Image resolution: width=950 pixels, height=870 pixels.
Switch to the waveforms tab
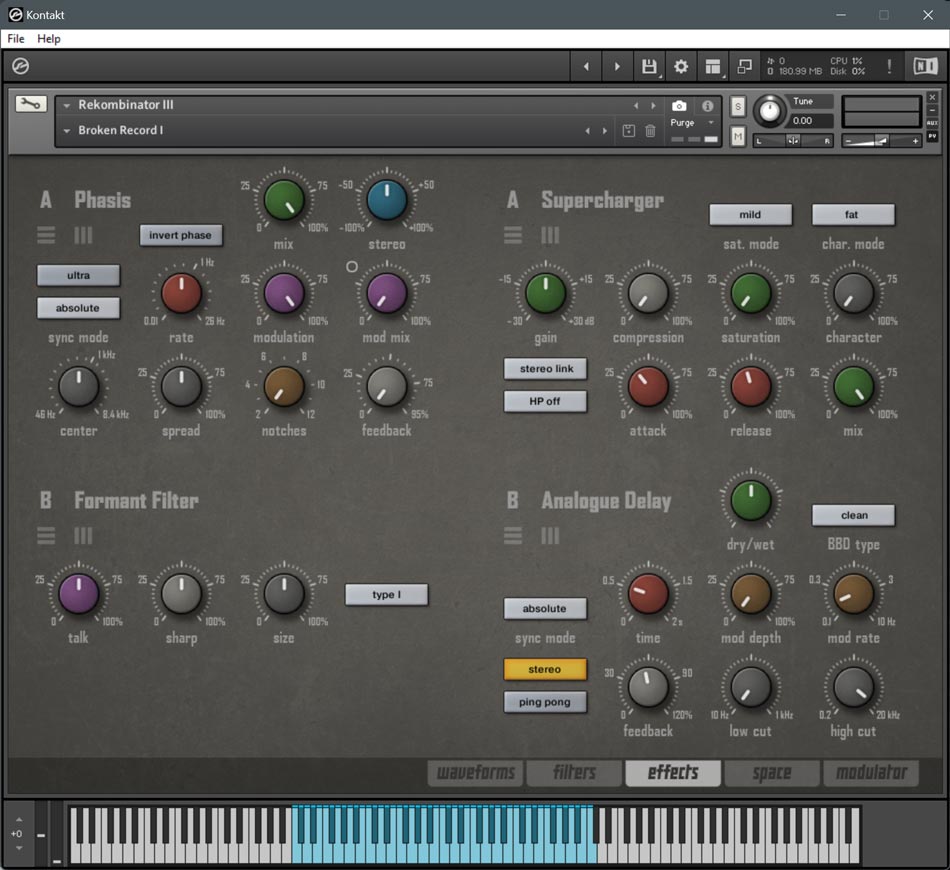[476, 772]
